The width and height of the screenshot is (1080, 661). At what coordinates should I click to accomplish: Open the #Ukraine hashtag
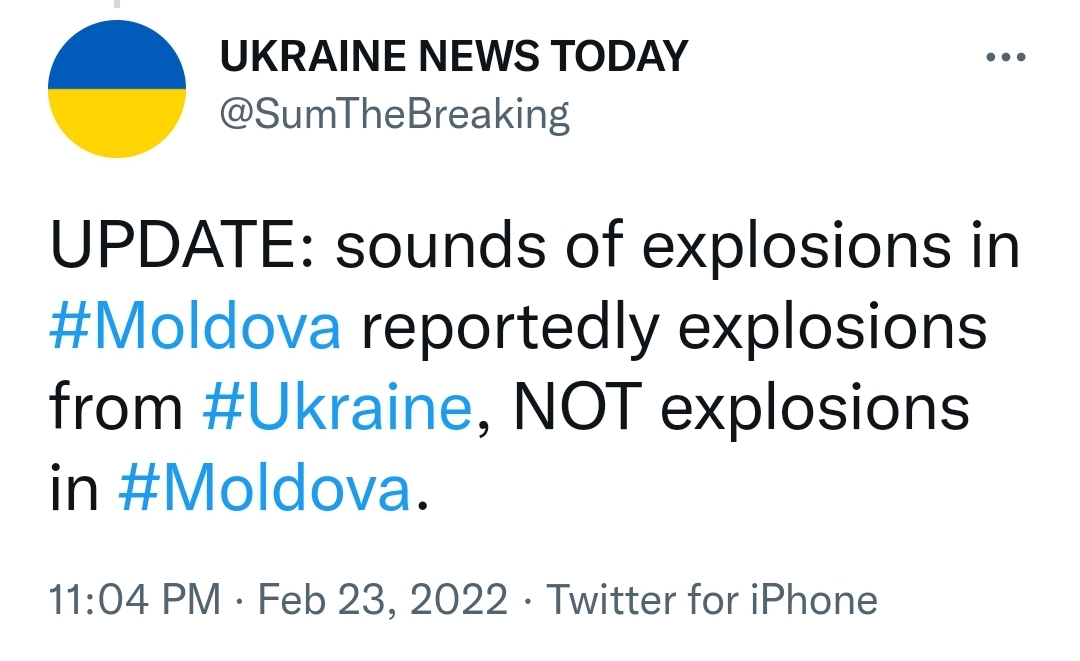pyautogui.click(x=336, y=408)
